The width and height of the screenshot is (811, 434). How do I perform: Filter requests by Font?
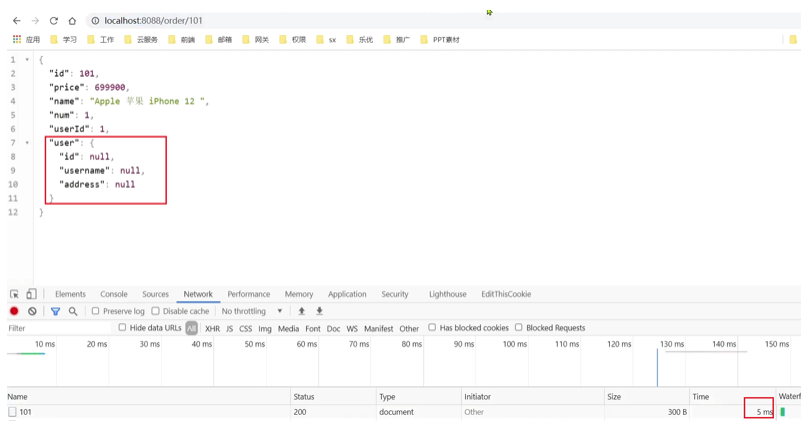(313, 328)
